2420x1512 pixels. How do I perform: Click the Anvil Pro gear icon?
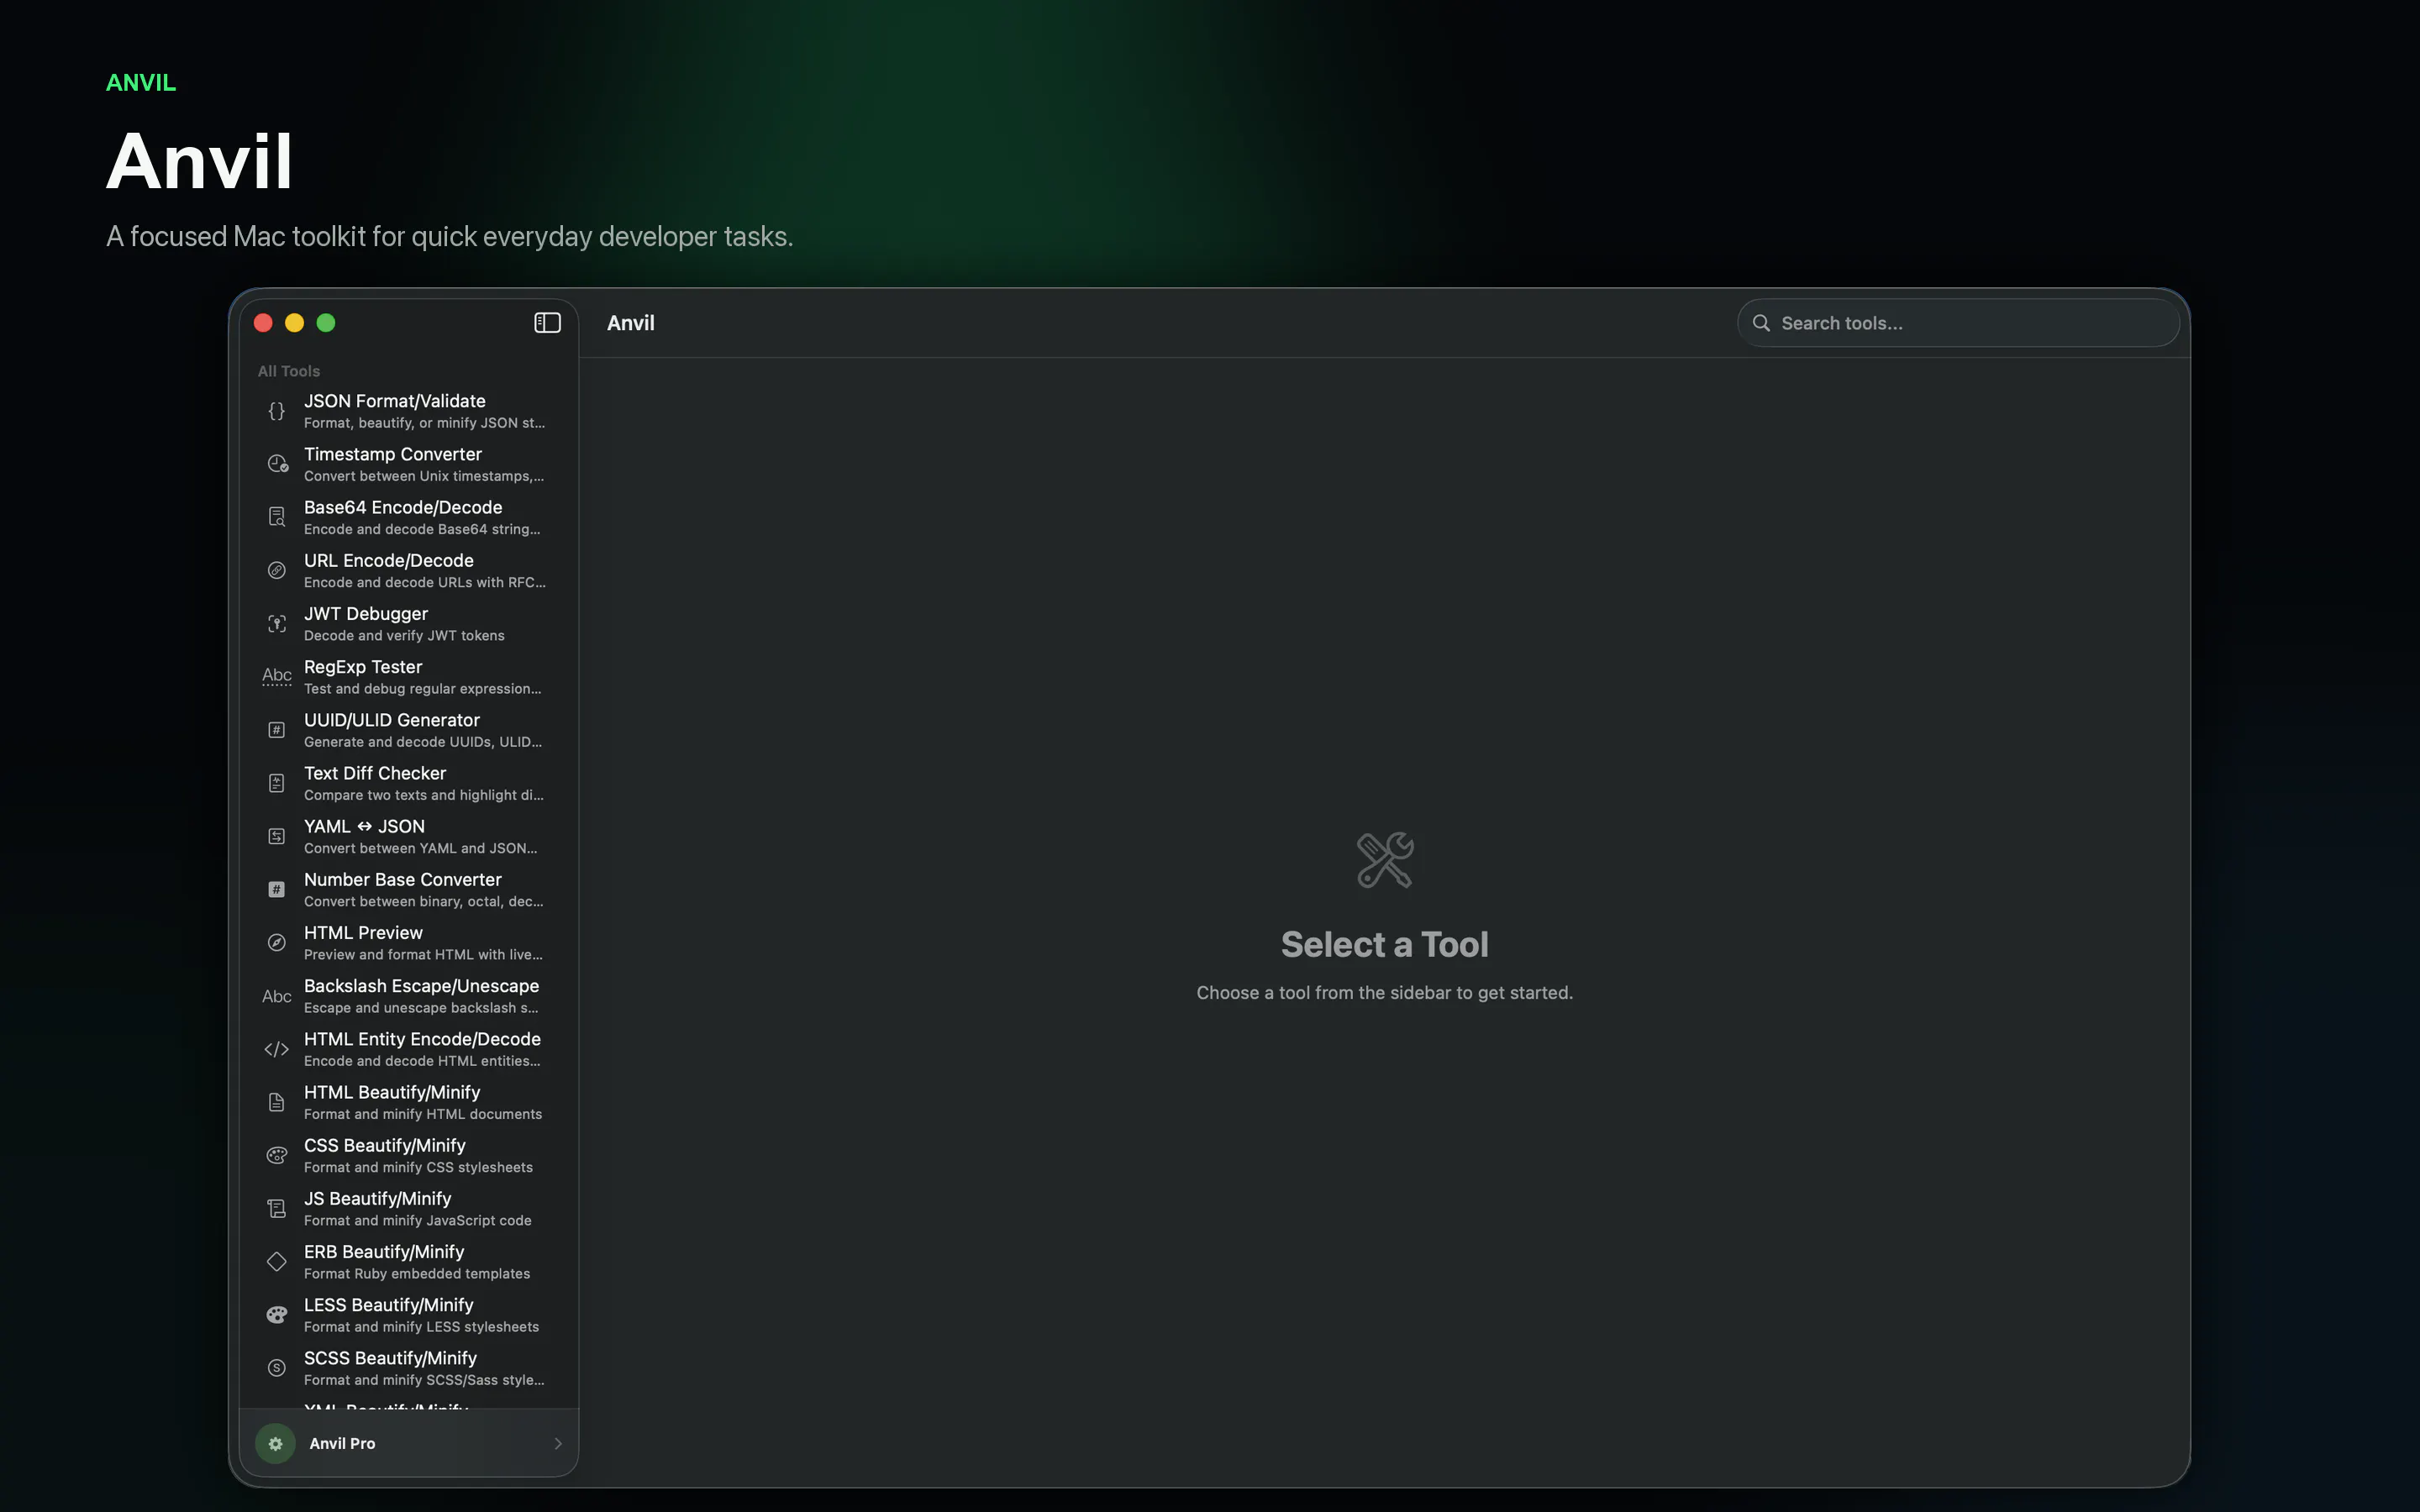click(275, 1443)
